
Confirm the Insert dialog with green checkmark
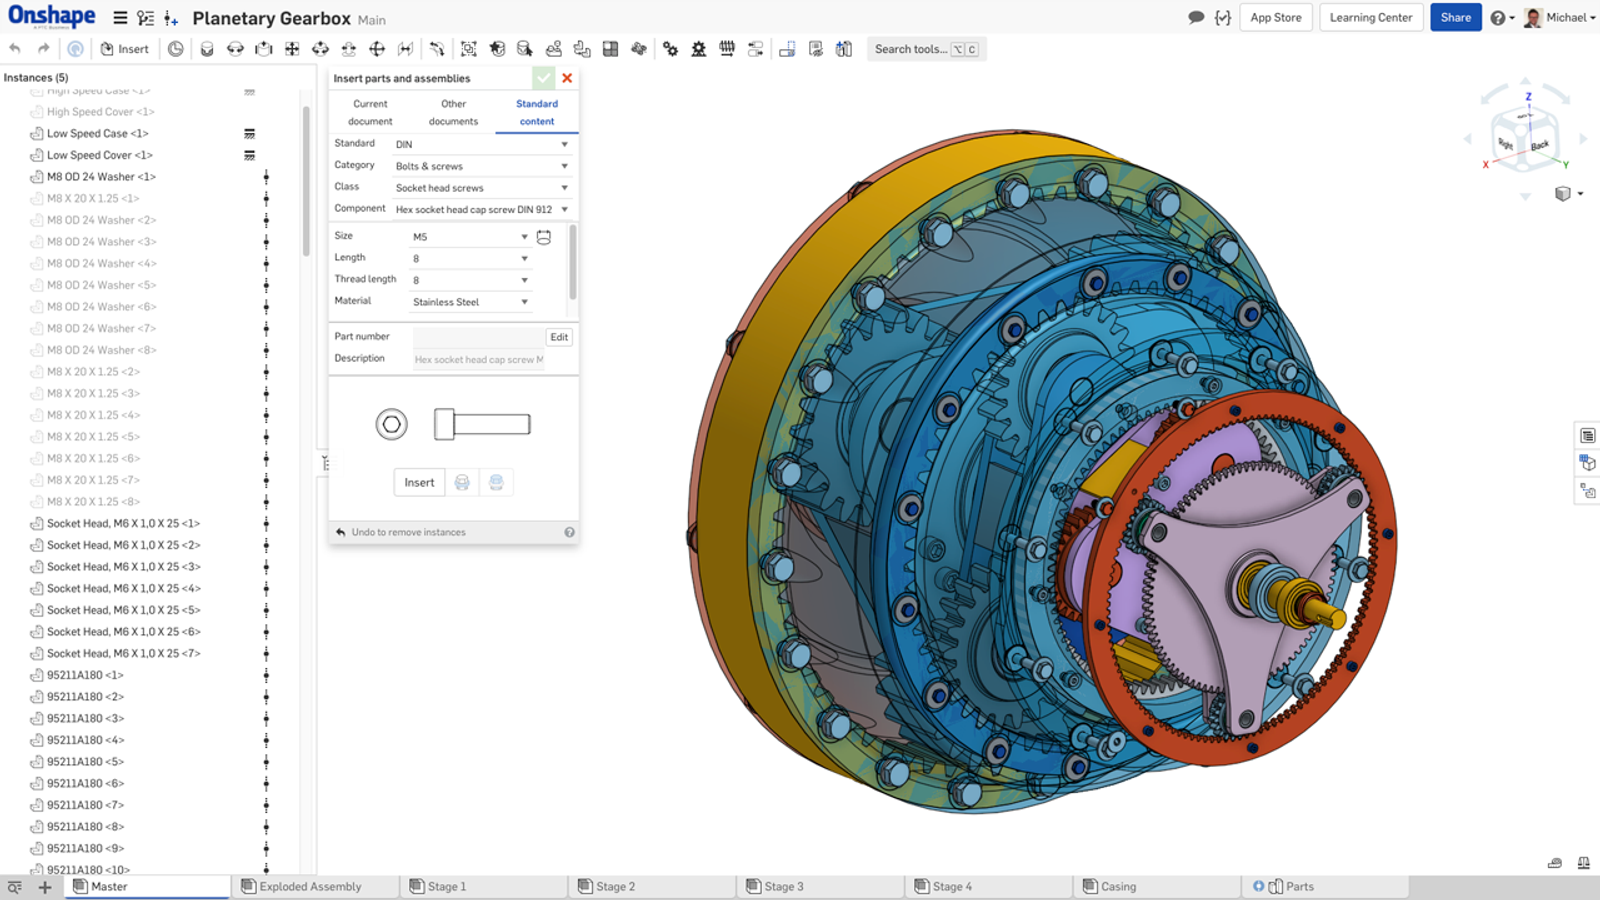click(543, 78)
